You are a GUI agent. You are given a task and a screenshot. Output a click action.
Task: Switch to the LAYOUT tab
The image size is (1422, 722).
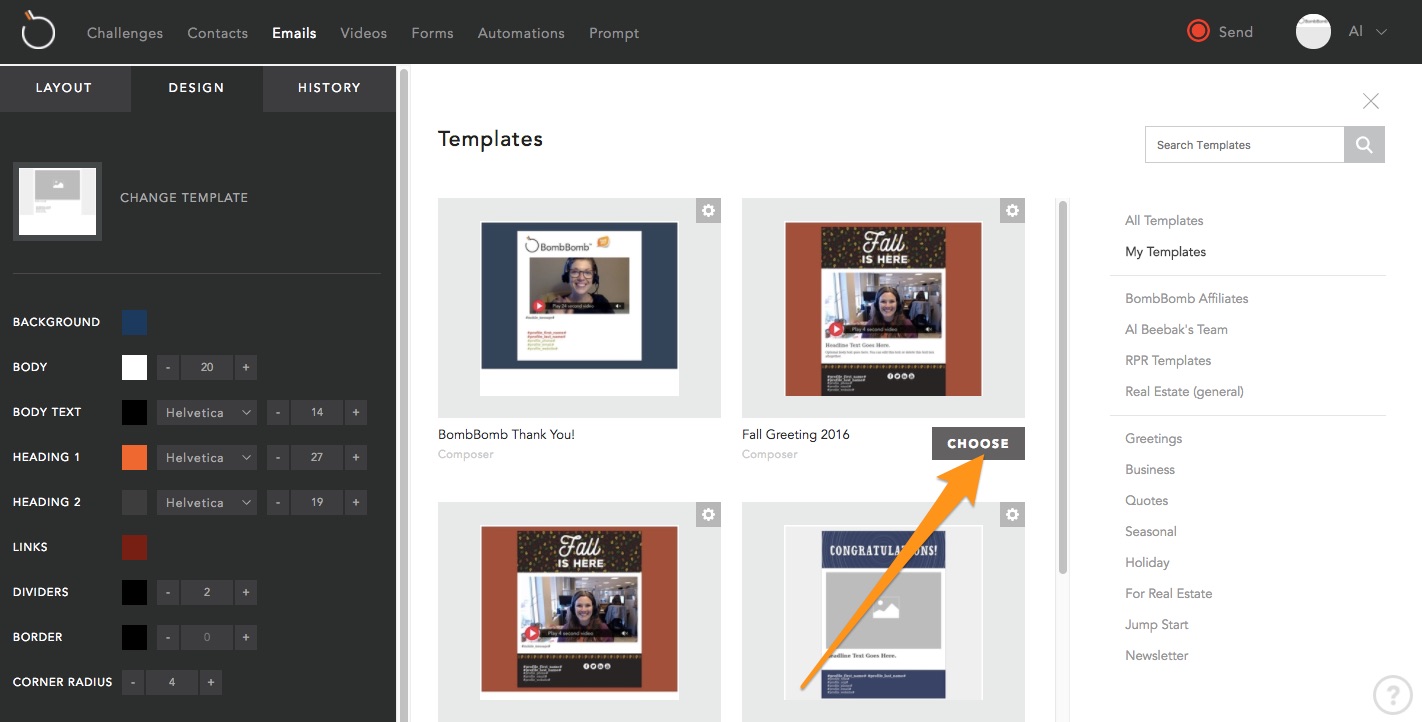(x=64, y=88)
